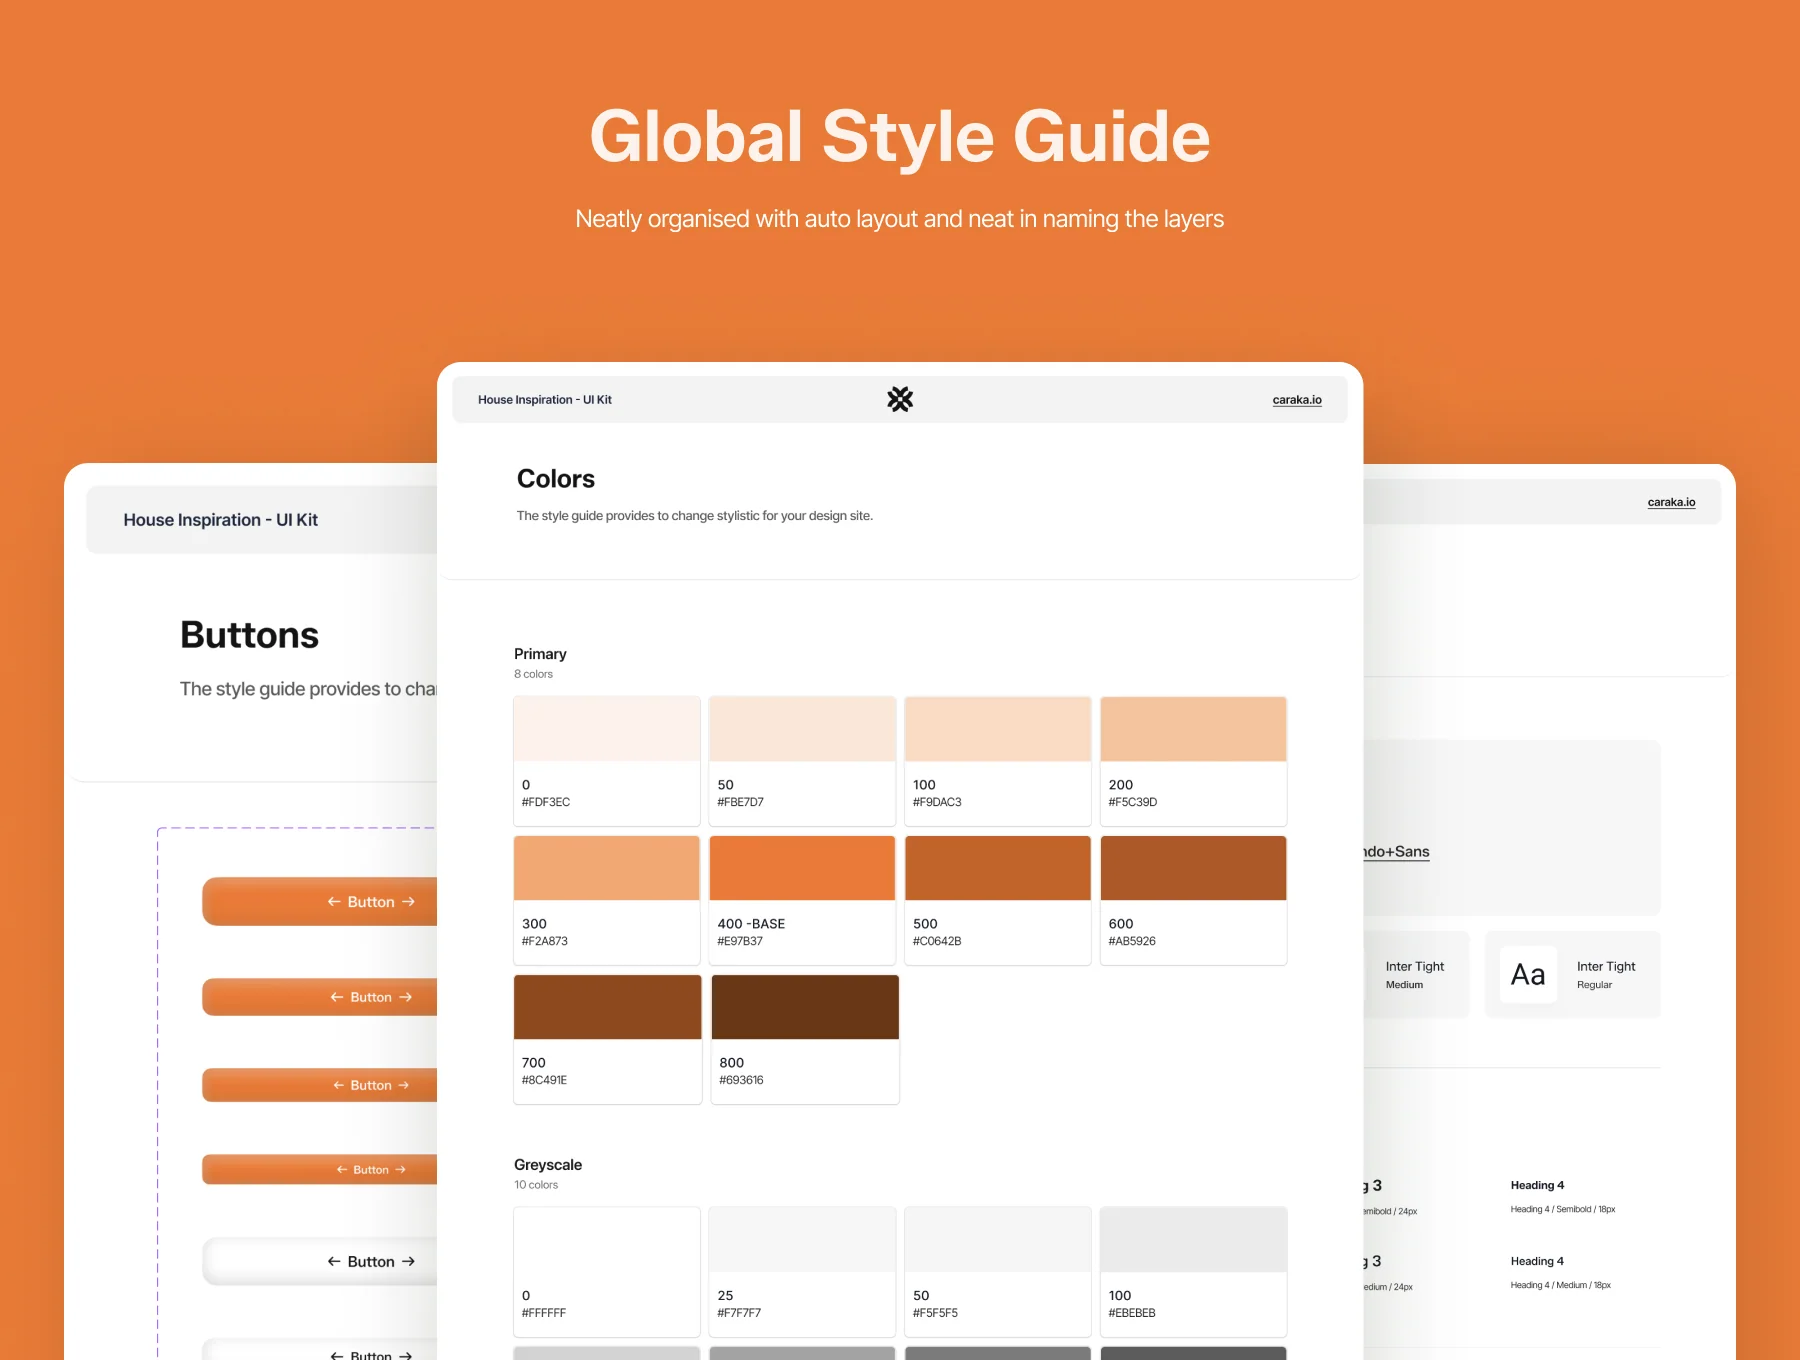Click the white Button in Buttons card

pos(320,1262)
